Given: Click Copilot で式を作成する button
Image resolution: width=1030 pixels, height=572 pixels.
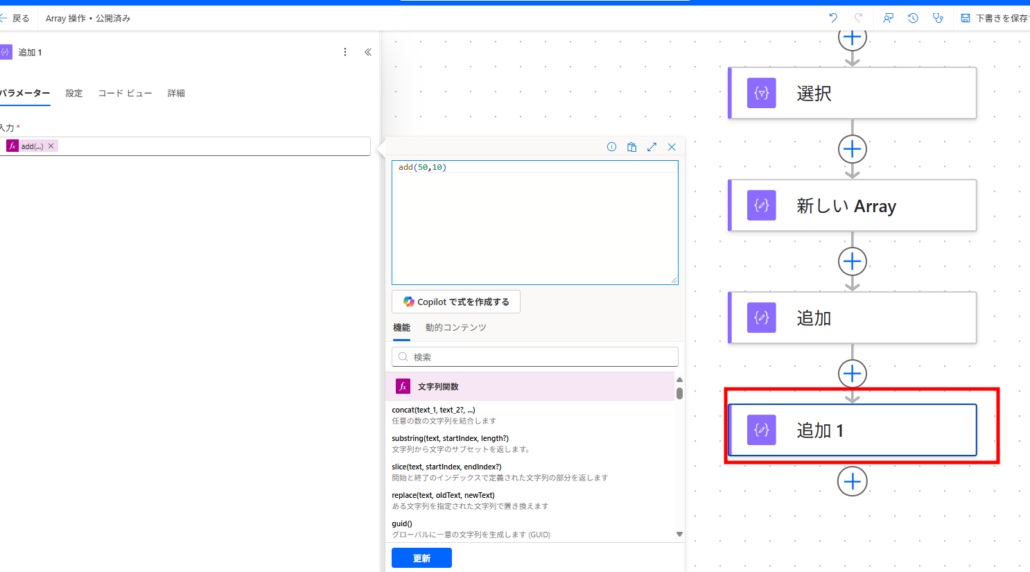Looking at the screenshot, I should click(456, 302).
